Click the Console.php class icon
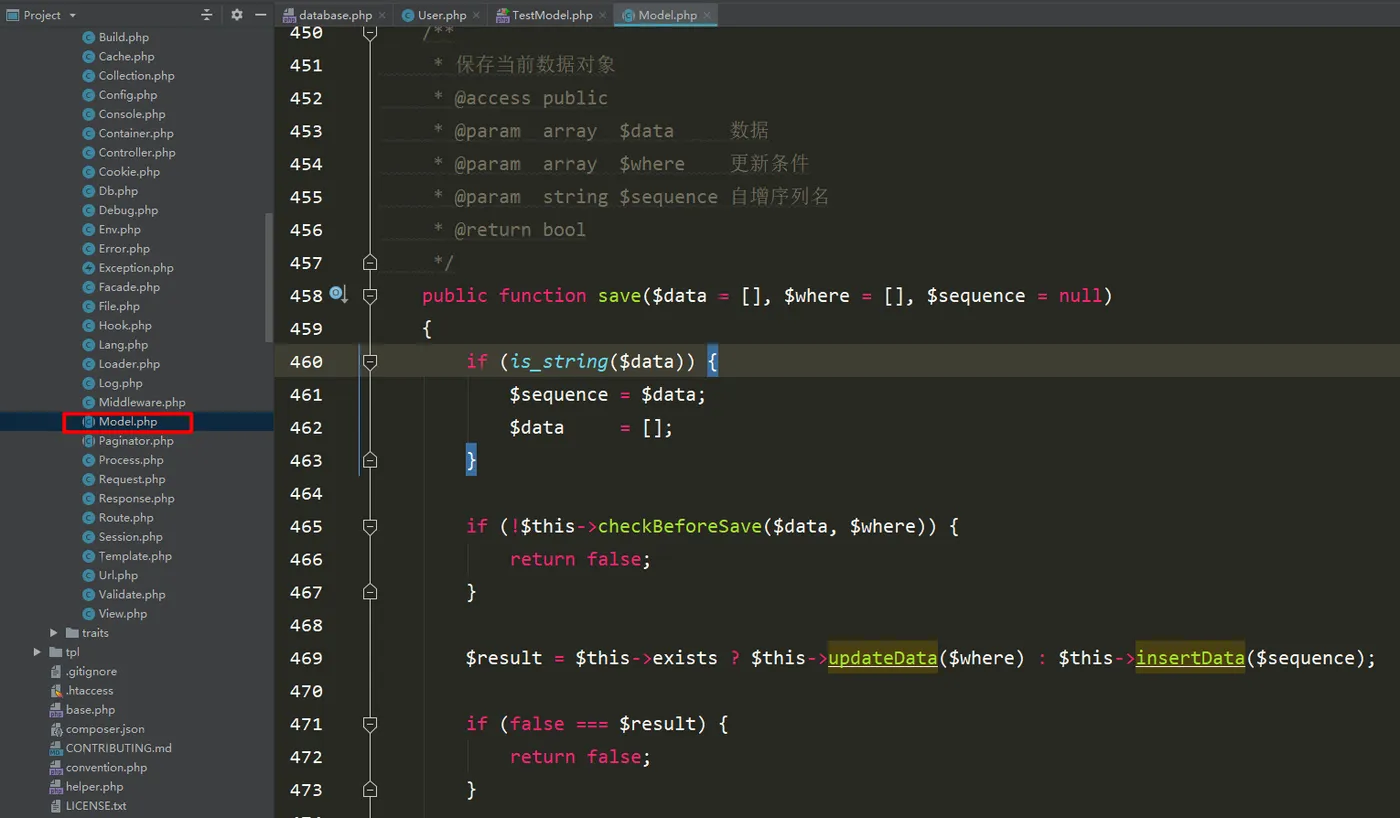 point(88,114)
